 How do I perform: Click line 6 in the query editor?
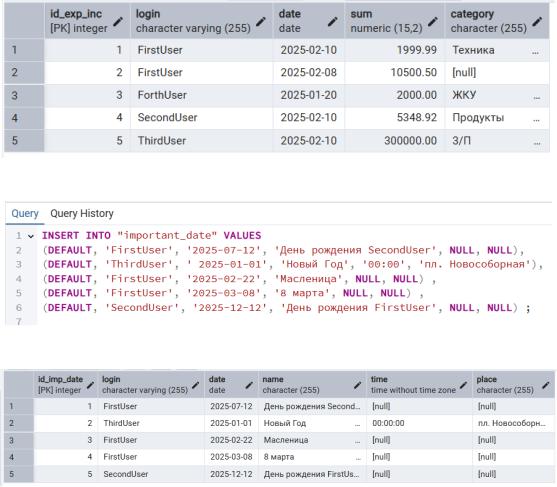[286, 308]
